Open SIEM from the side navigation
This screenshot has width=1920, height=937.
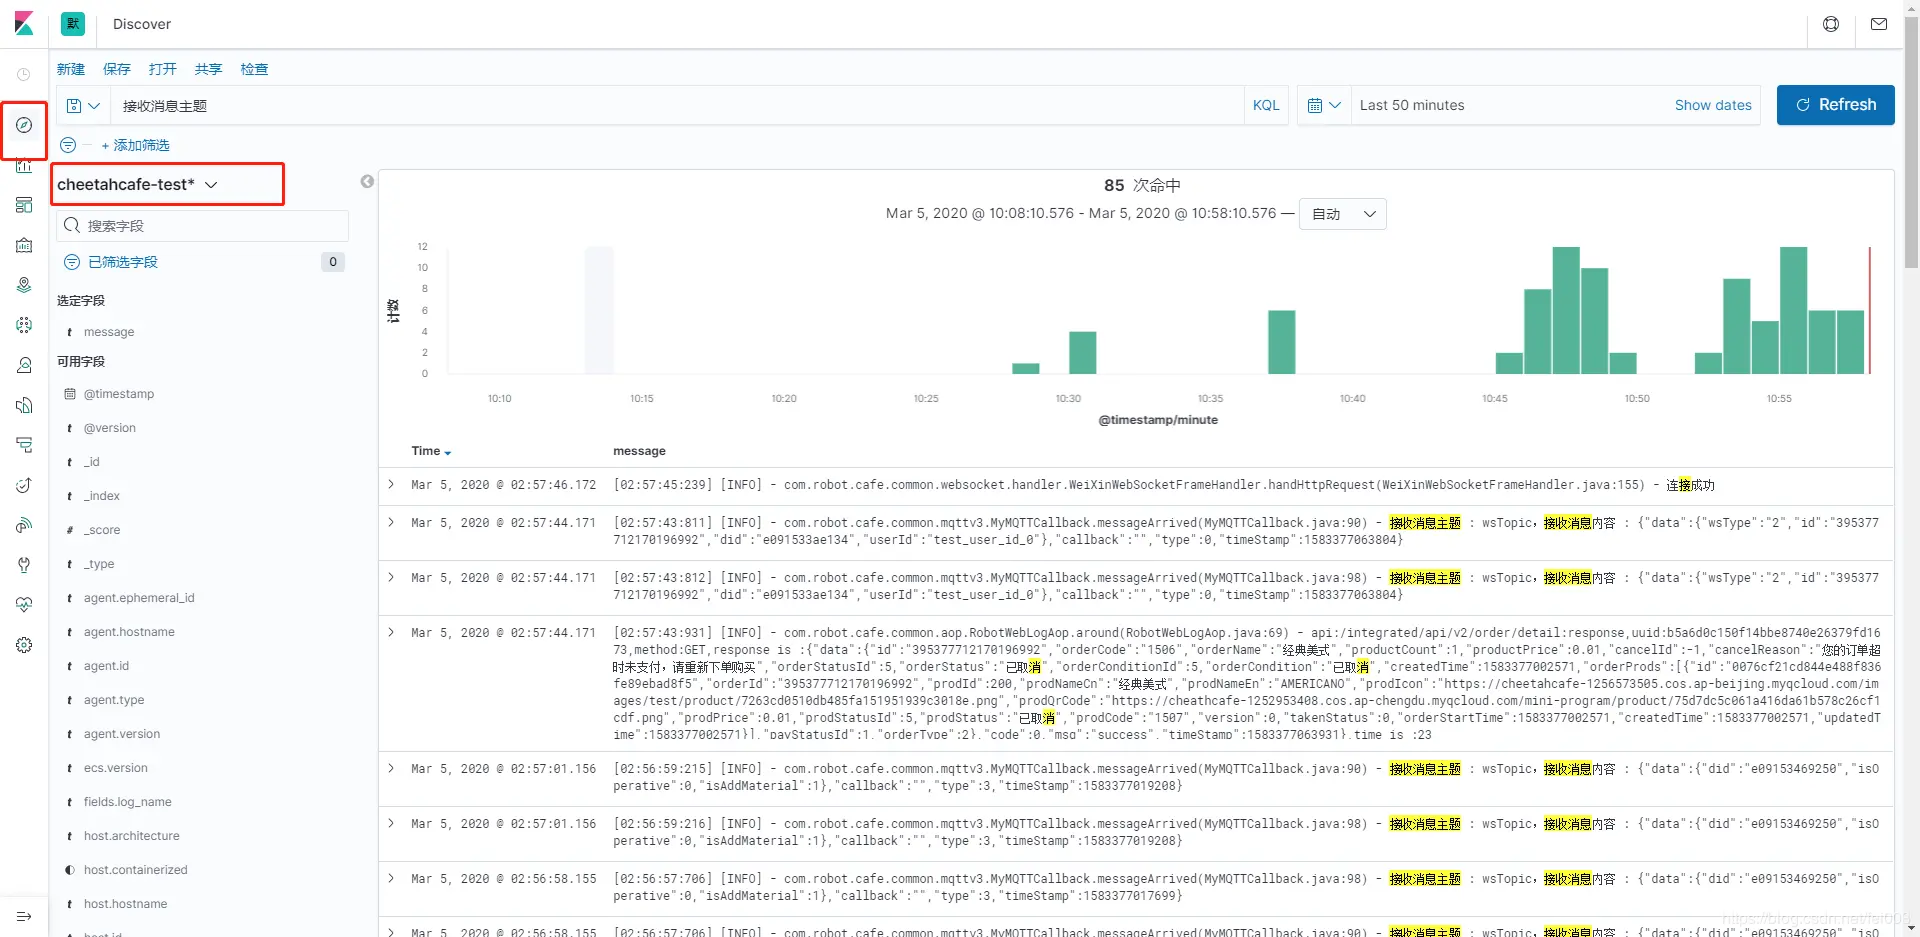[x=24, y=525]
